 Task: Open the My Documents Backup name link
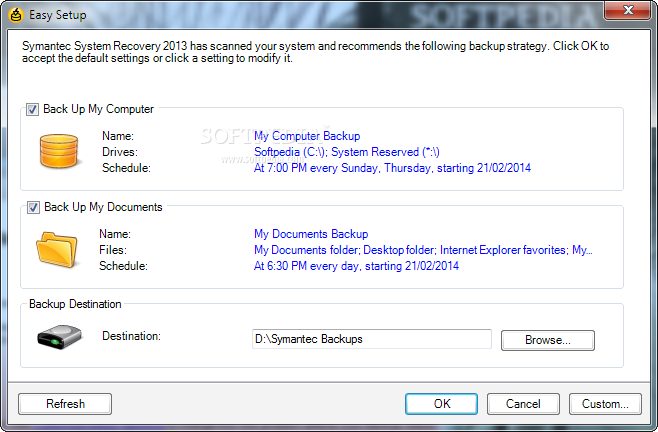[311, 234]
